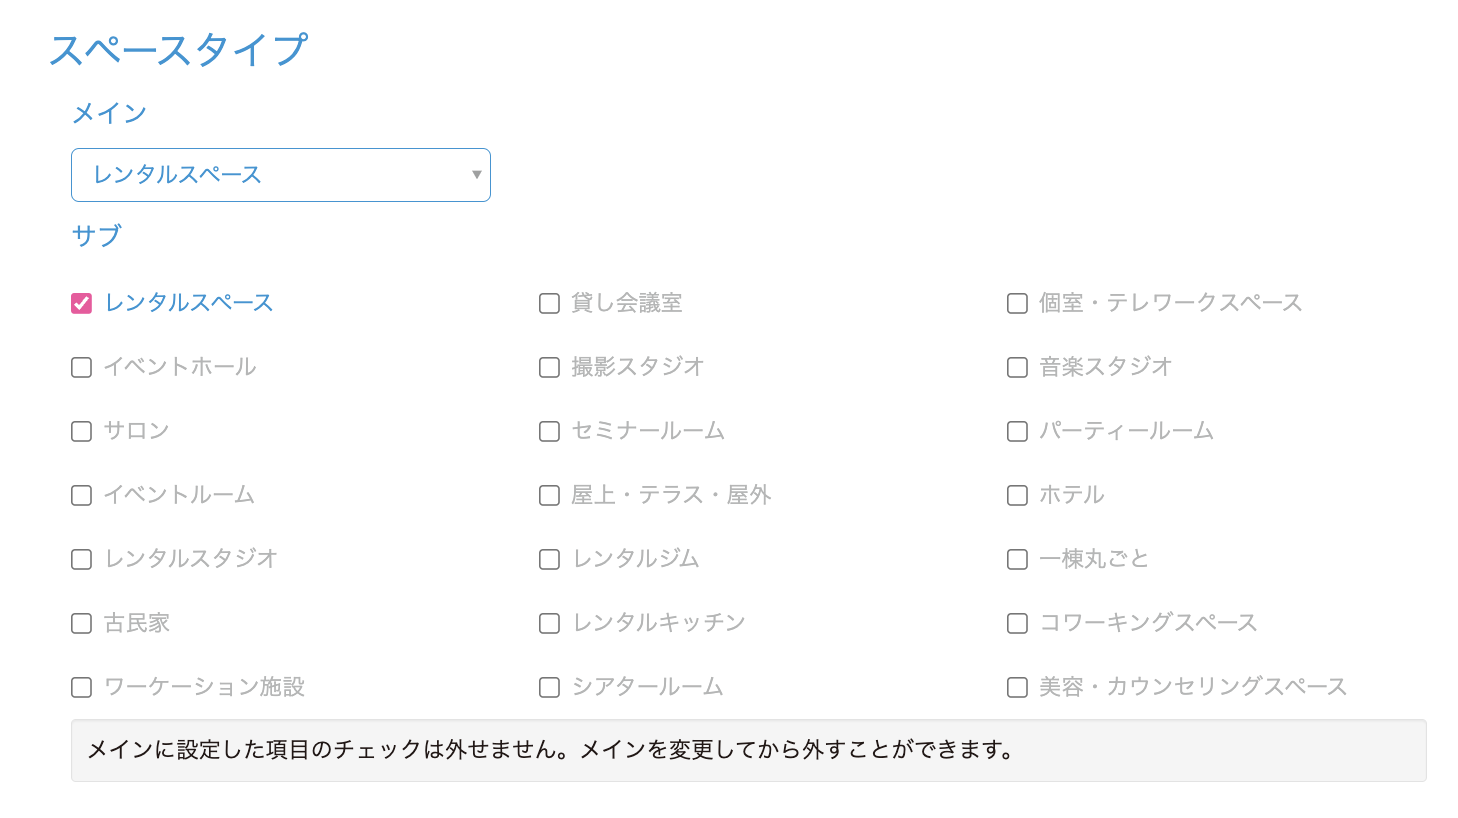Select the ホテル checkbox
The height and width of the screenshot is (818, 1458).
click(1017, 495)
